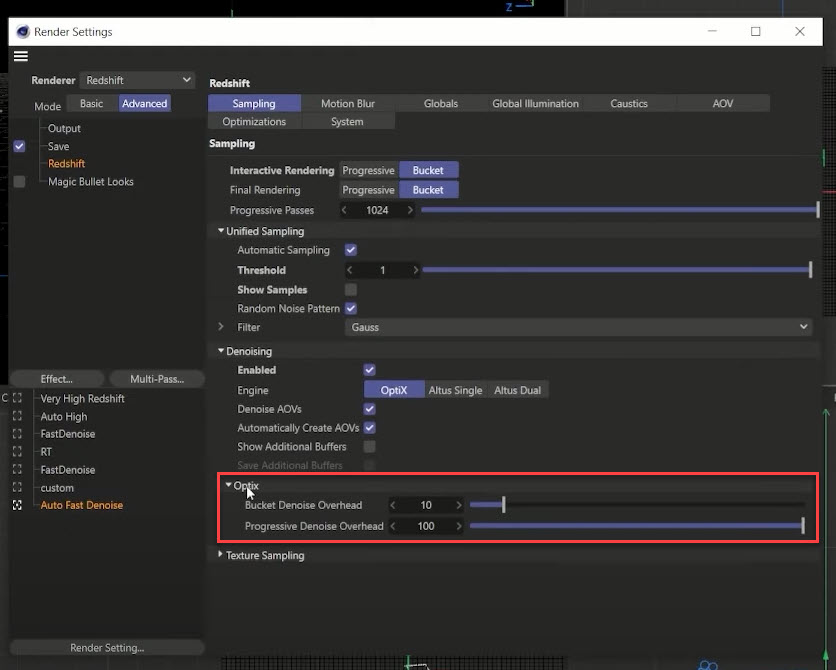Viewport: 836px width, 670px height.
Task: Collapse the Unified Sampling section
Action: 221,231
